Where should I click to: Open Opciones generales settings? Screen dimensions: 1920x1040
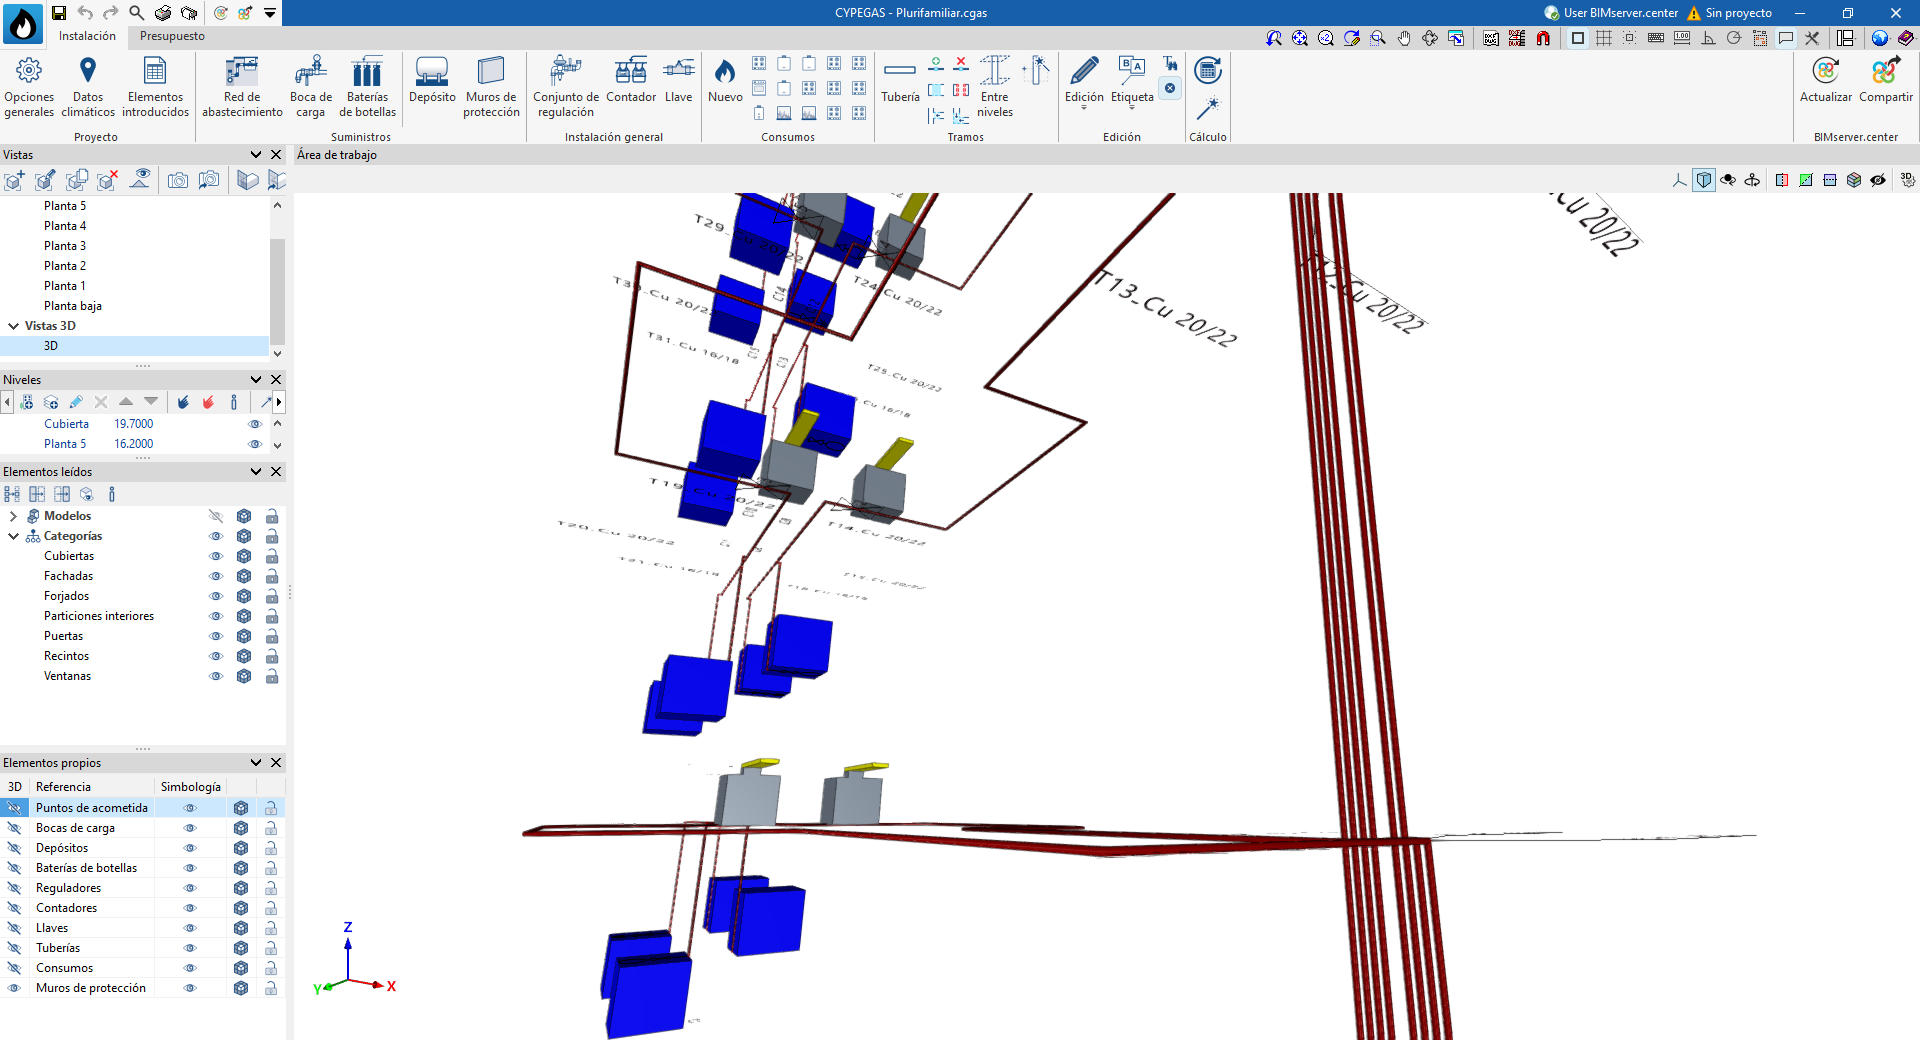29,87
